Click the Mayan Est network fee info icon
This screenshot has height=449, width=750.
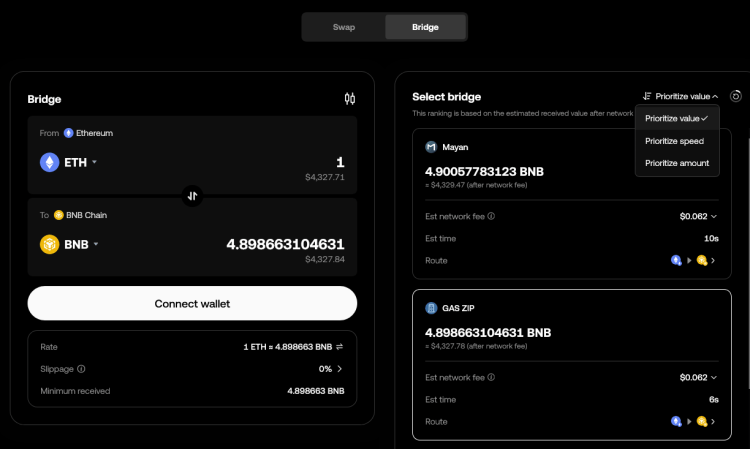491,216
